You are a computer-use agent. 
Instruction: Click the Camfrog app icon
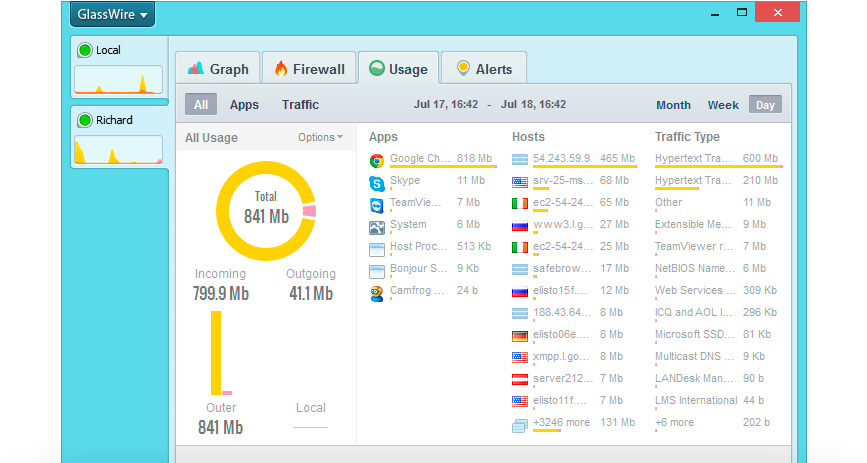click(377, 294)
